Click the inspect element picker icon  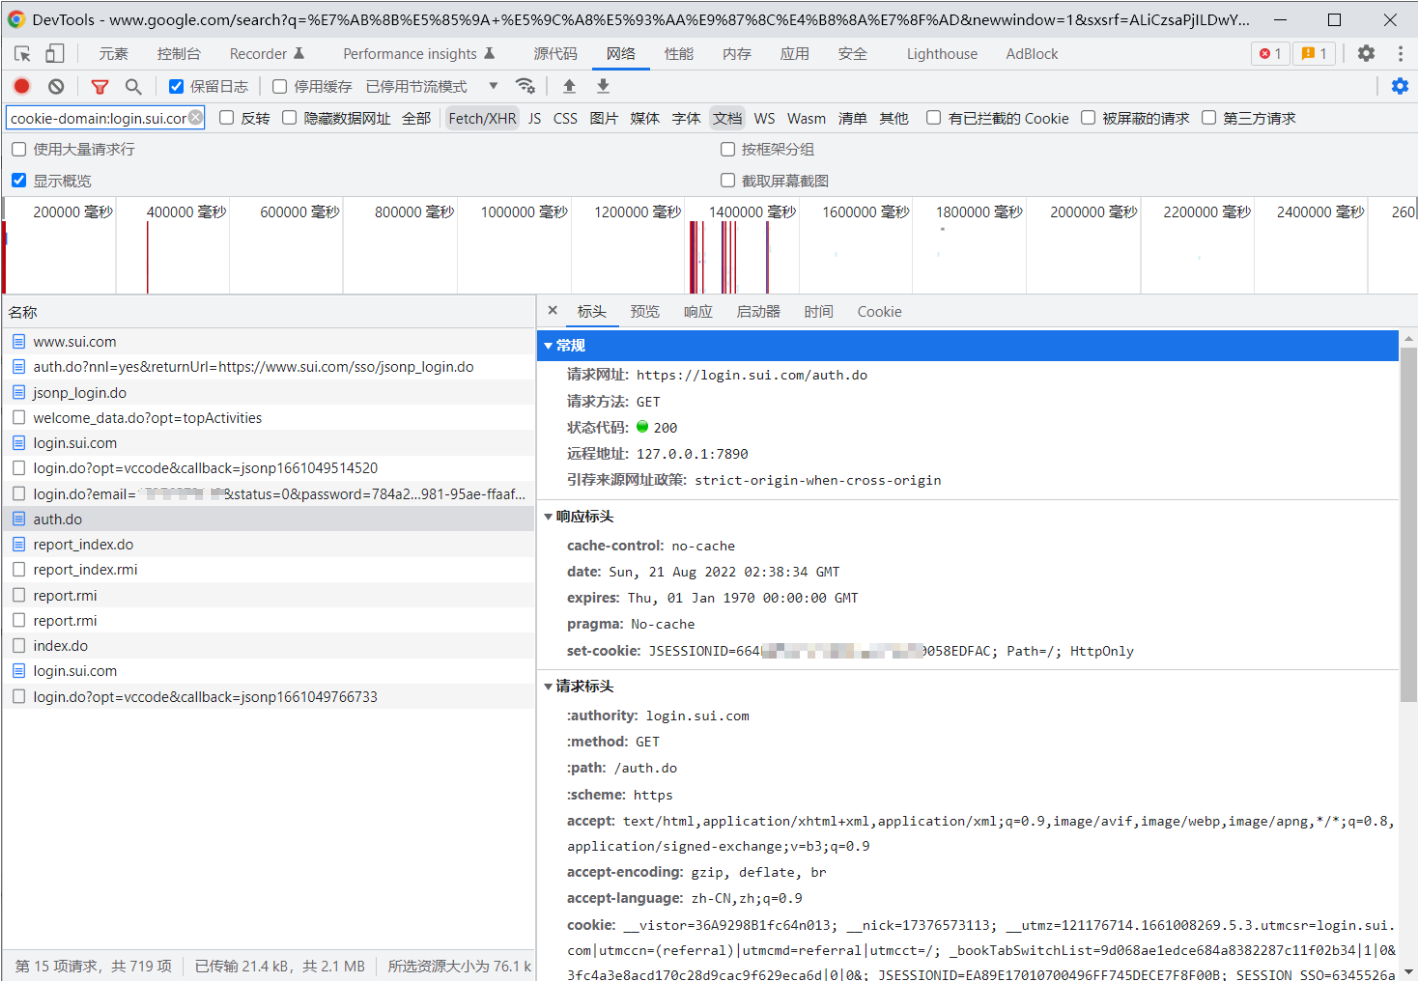click(22, 54)
